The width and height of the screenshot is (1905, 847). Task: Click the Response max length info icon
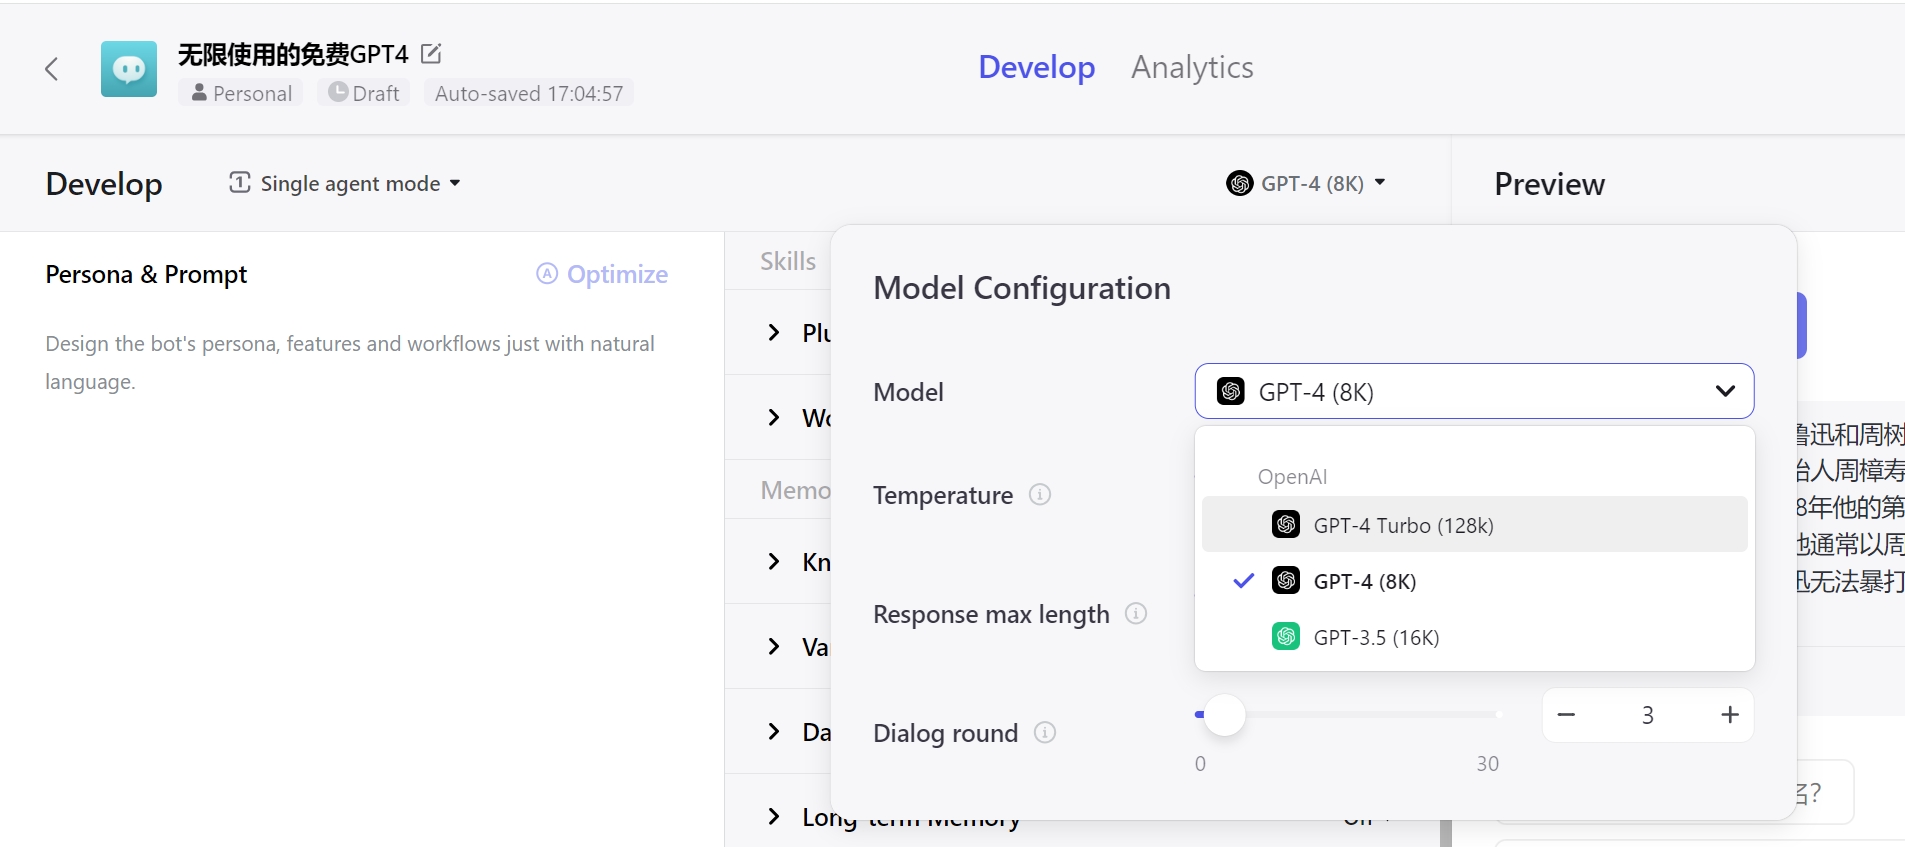coord(1136,613)
